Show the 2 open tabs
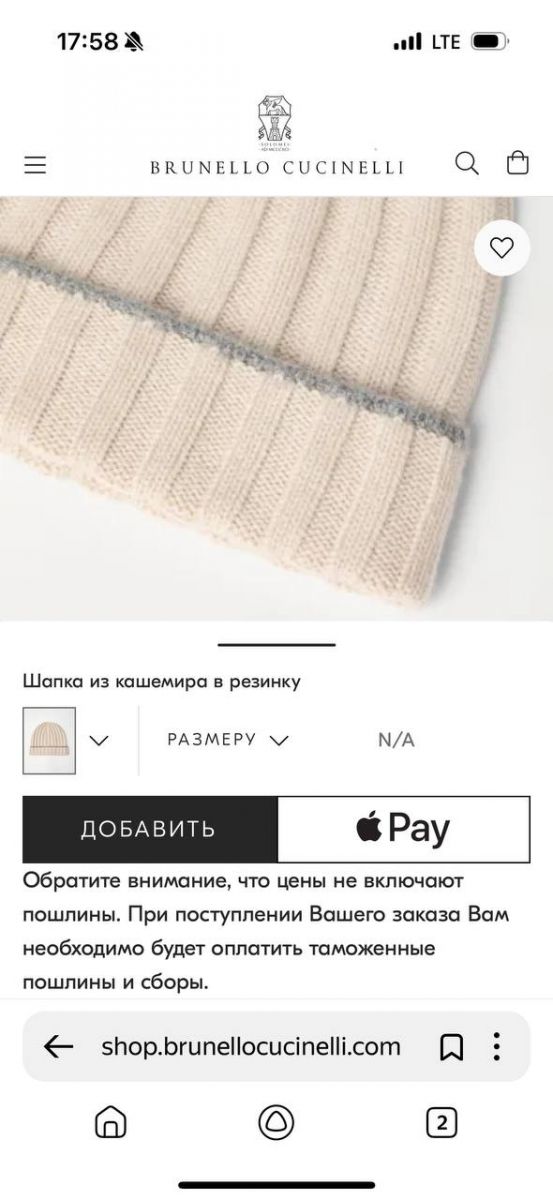The height and width of the screenshot is (1200, 553). pos(441,1122)
